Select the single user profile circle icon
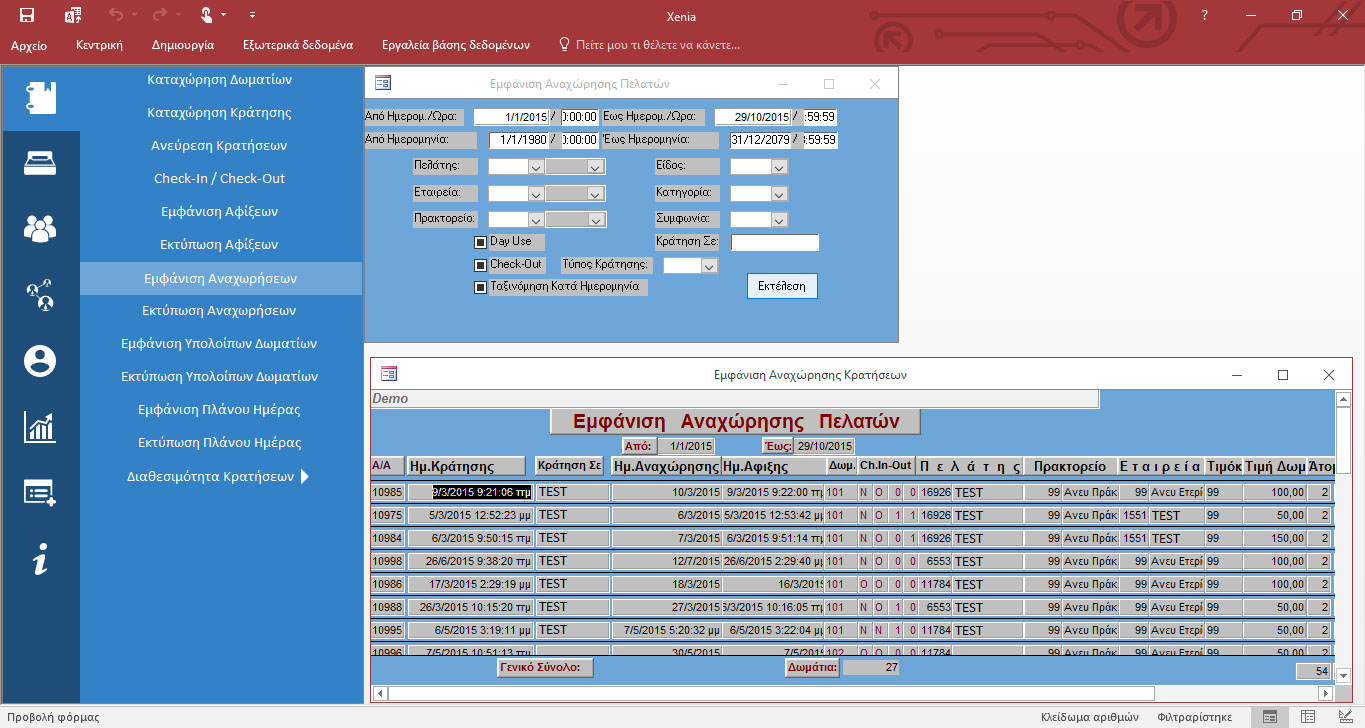 click(x=40, y=361)
